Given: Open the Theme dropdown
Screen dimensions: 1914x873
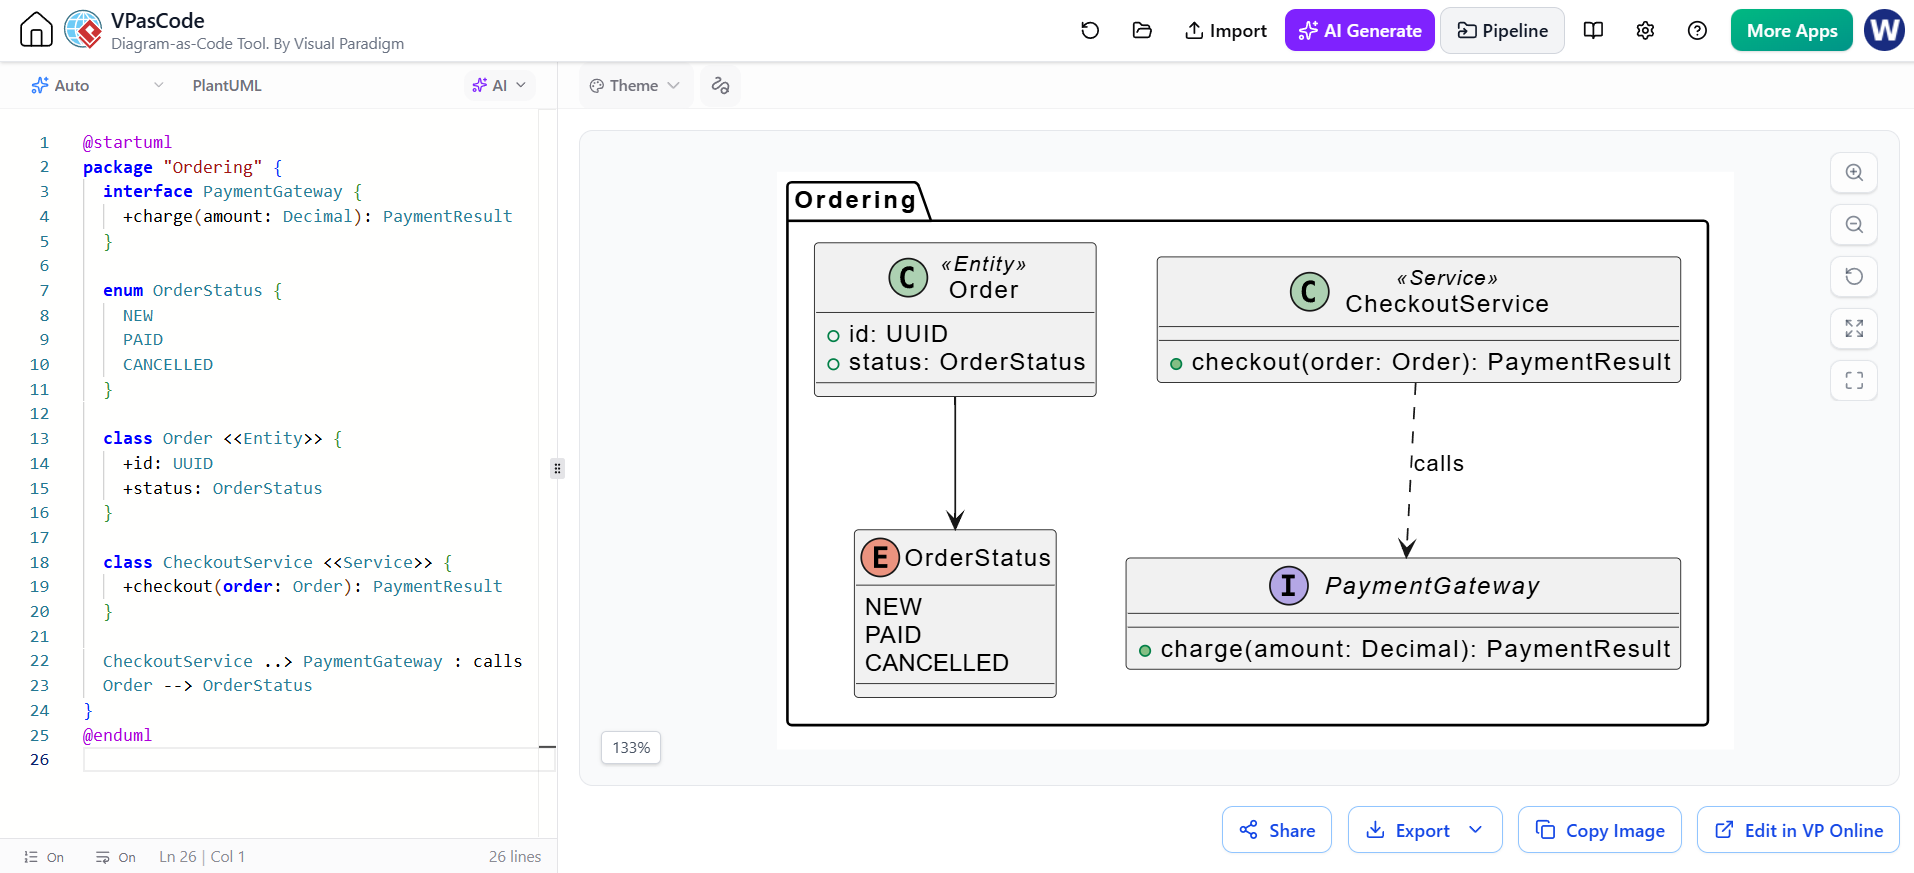Looking at the screenshot, I should [635, 86].
